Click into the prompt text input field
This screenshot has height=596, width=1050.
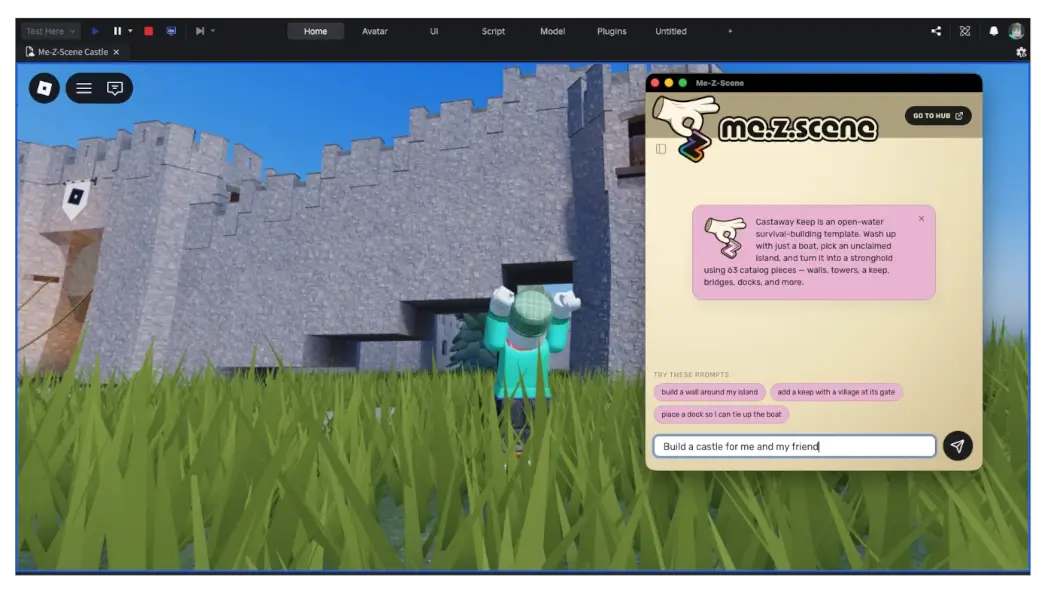click(794, 446)
